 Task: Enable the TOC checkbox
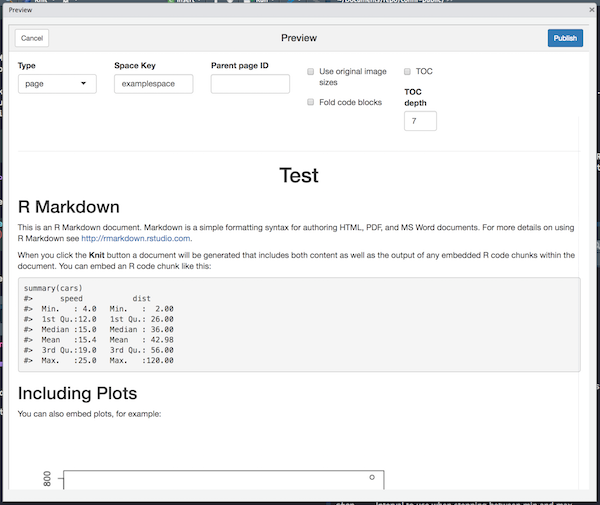(x=408, y=72)
